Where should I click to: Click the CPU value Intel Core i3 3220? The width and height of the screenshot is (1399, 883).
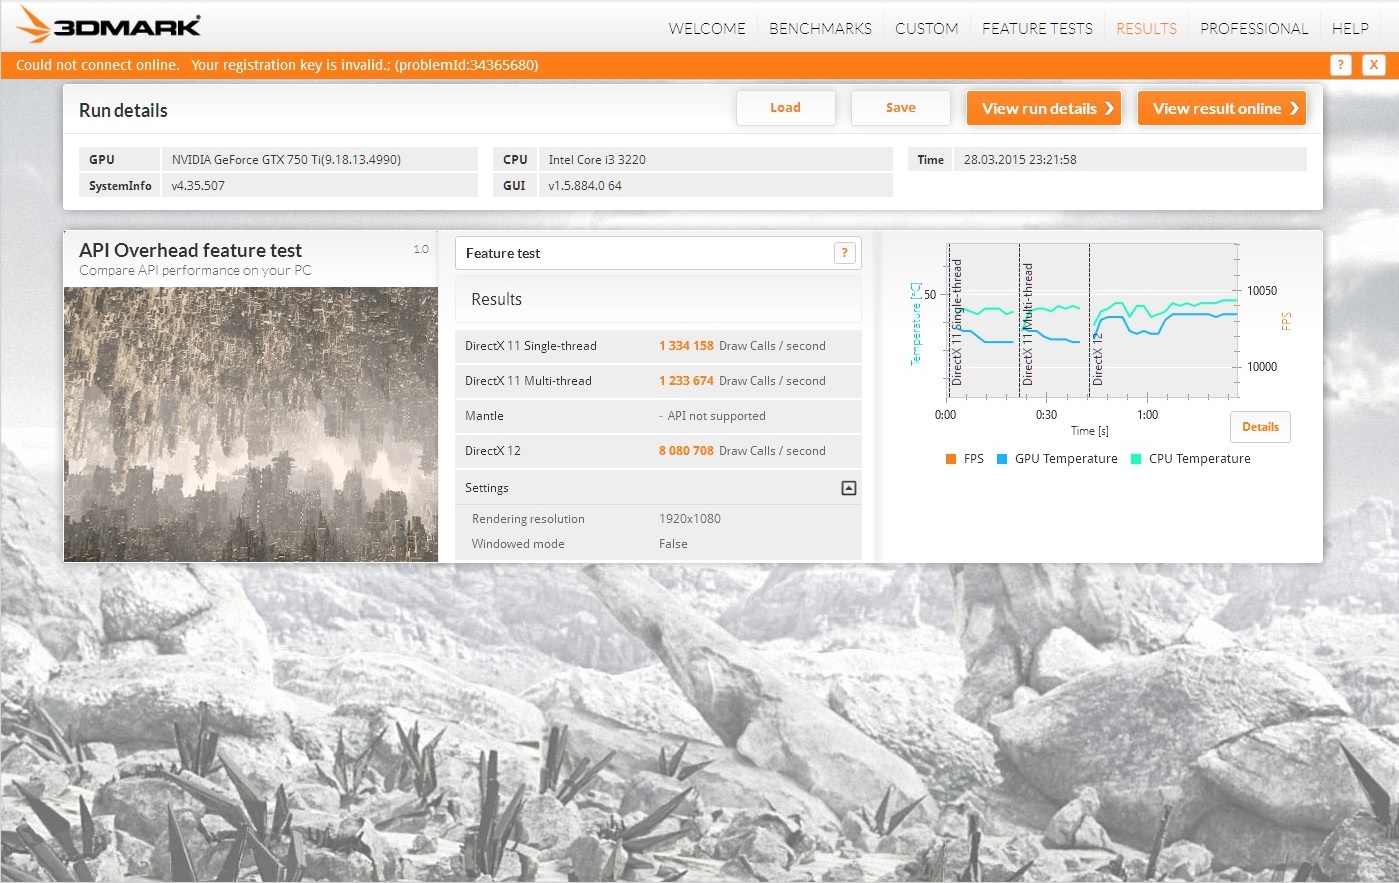pyautogui.click(x=597, y=160)
